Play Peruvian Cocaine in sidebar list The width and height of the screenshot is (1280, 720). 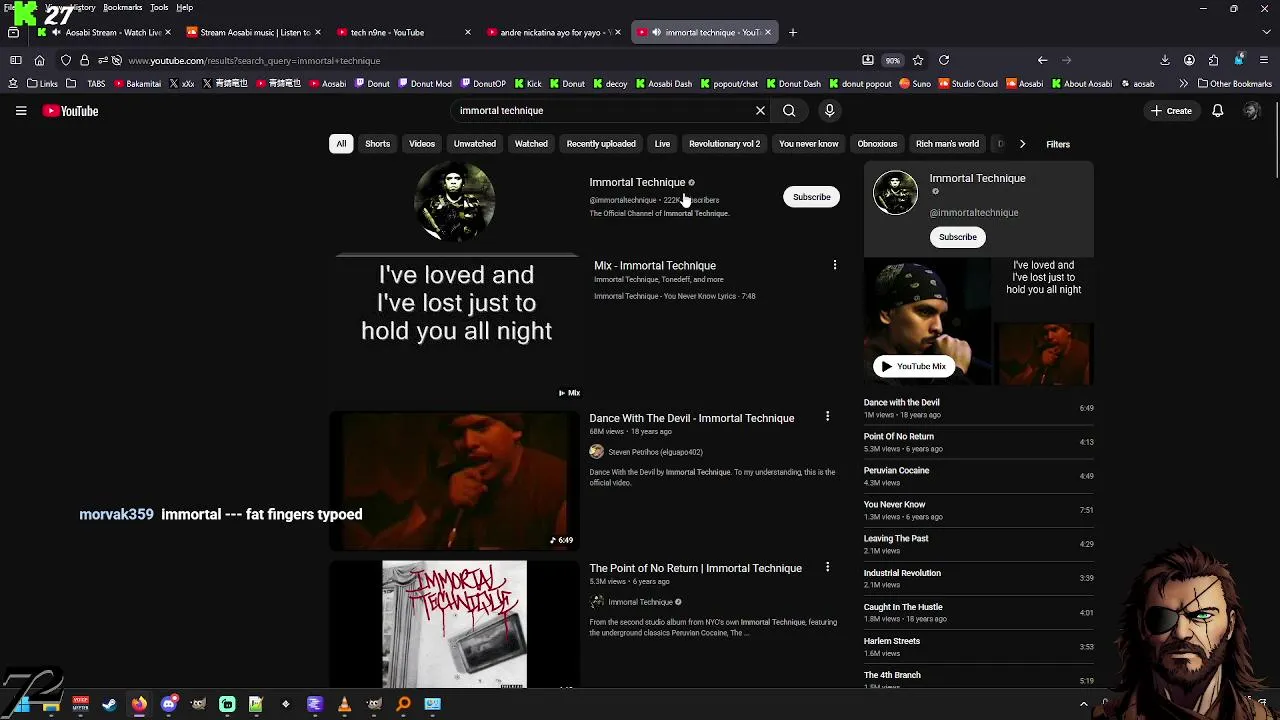pos(978,476)
